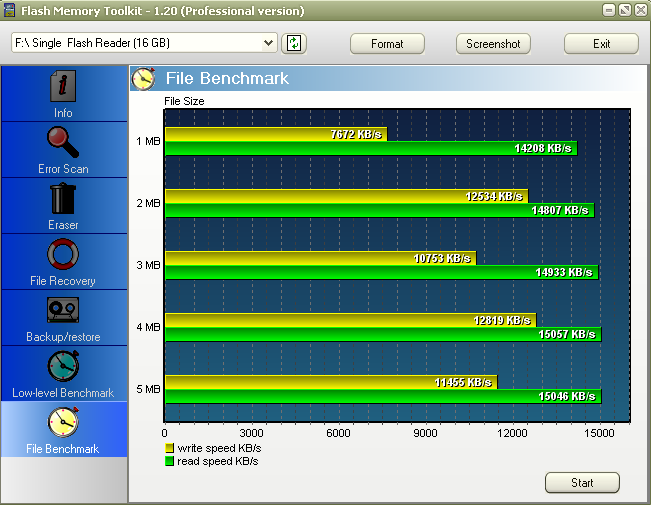Click the 12534 KB/s write bar
This screenshot has height=505, width=651.
[347, 196]
